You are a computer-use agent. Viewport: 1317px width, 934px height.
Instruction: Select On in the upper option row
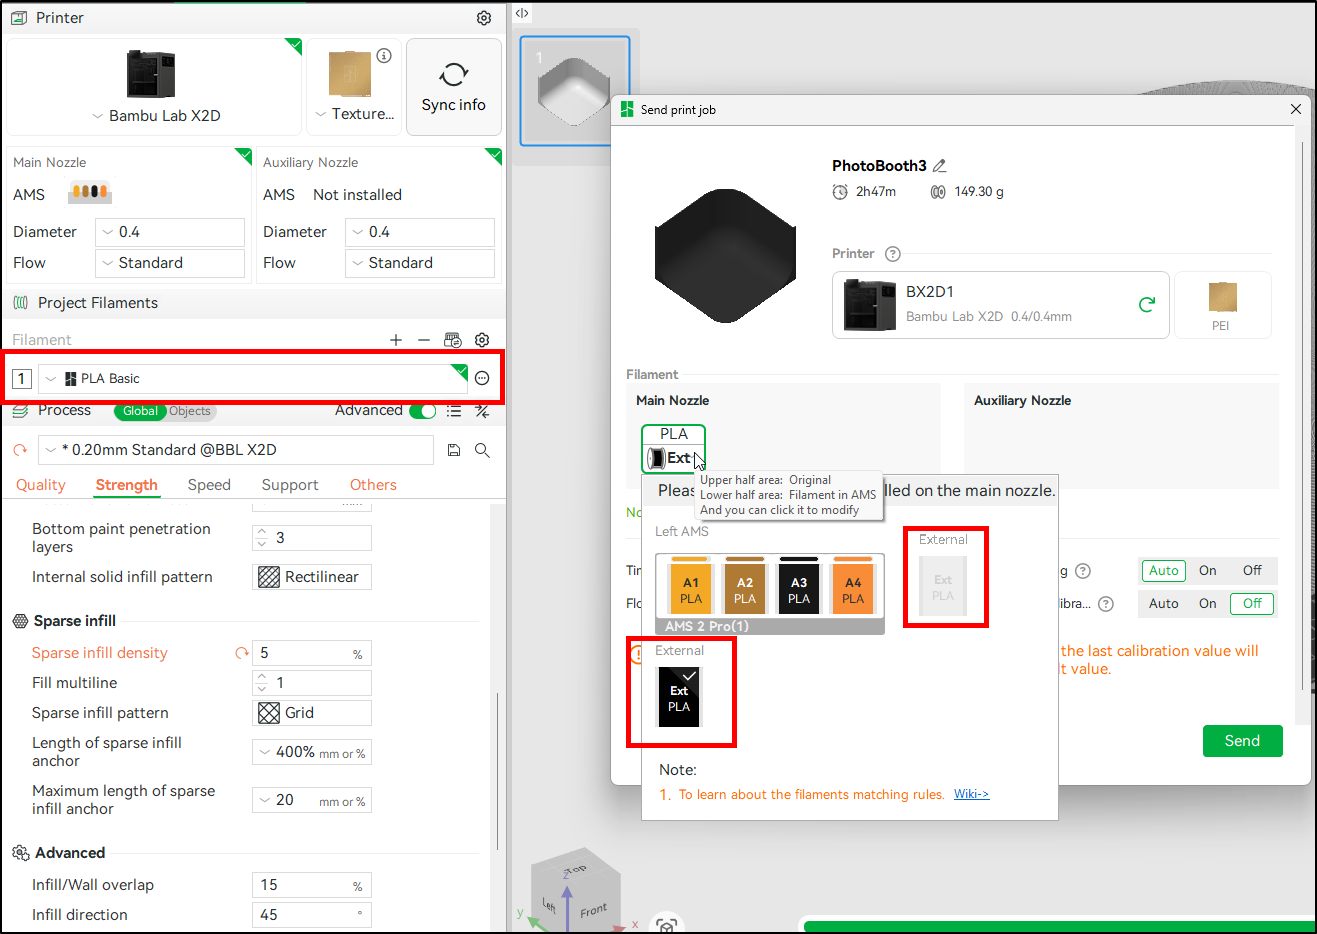(x=1208, y=571)
